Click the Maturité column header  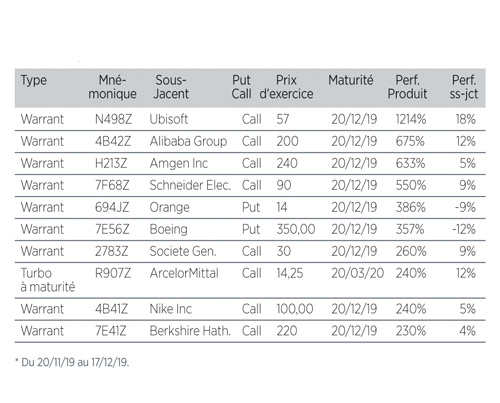pos(351,80)
